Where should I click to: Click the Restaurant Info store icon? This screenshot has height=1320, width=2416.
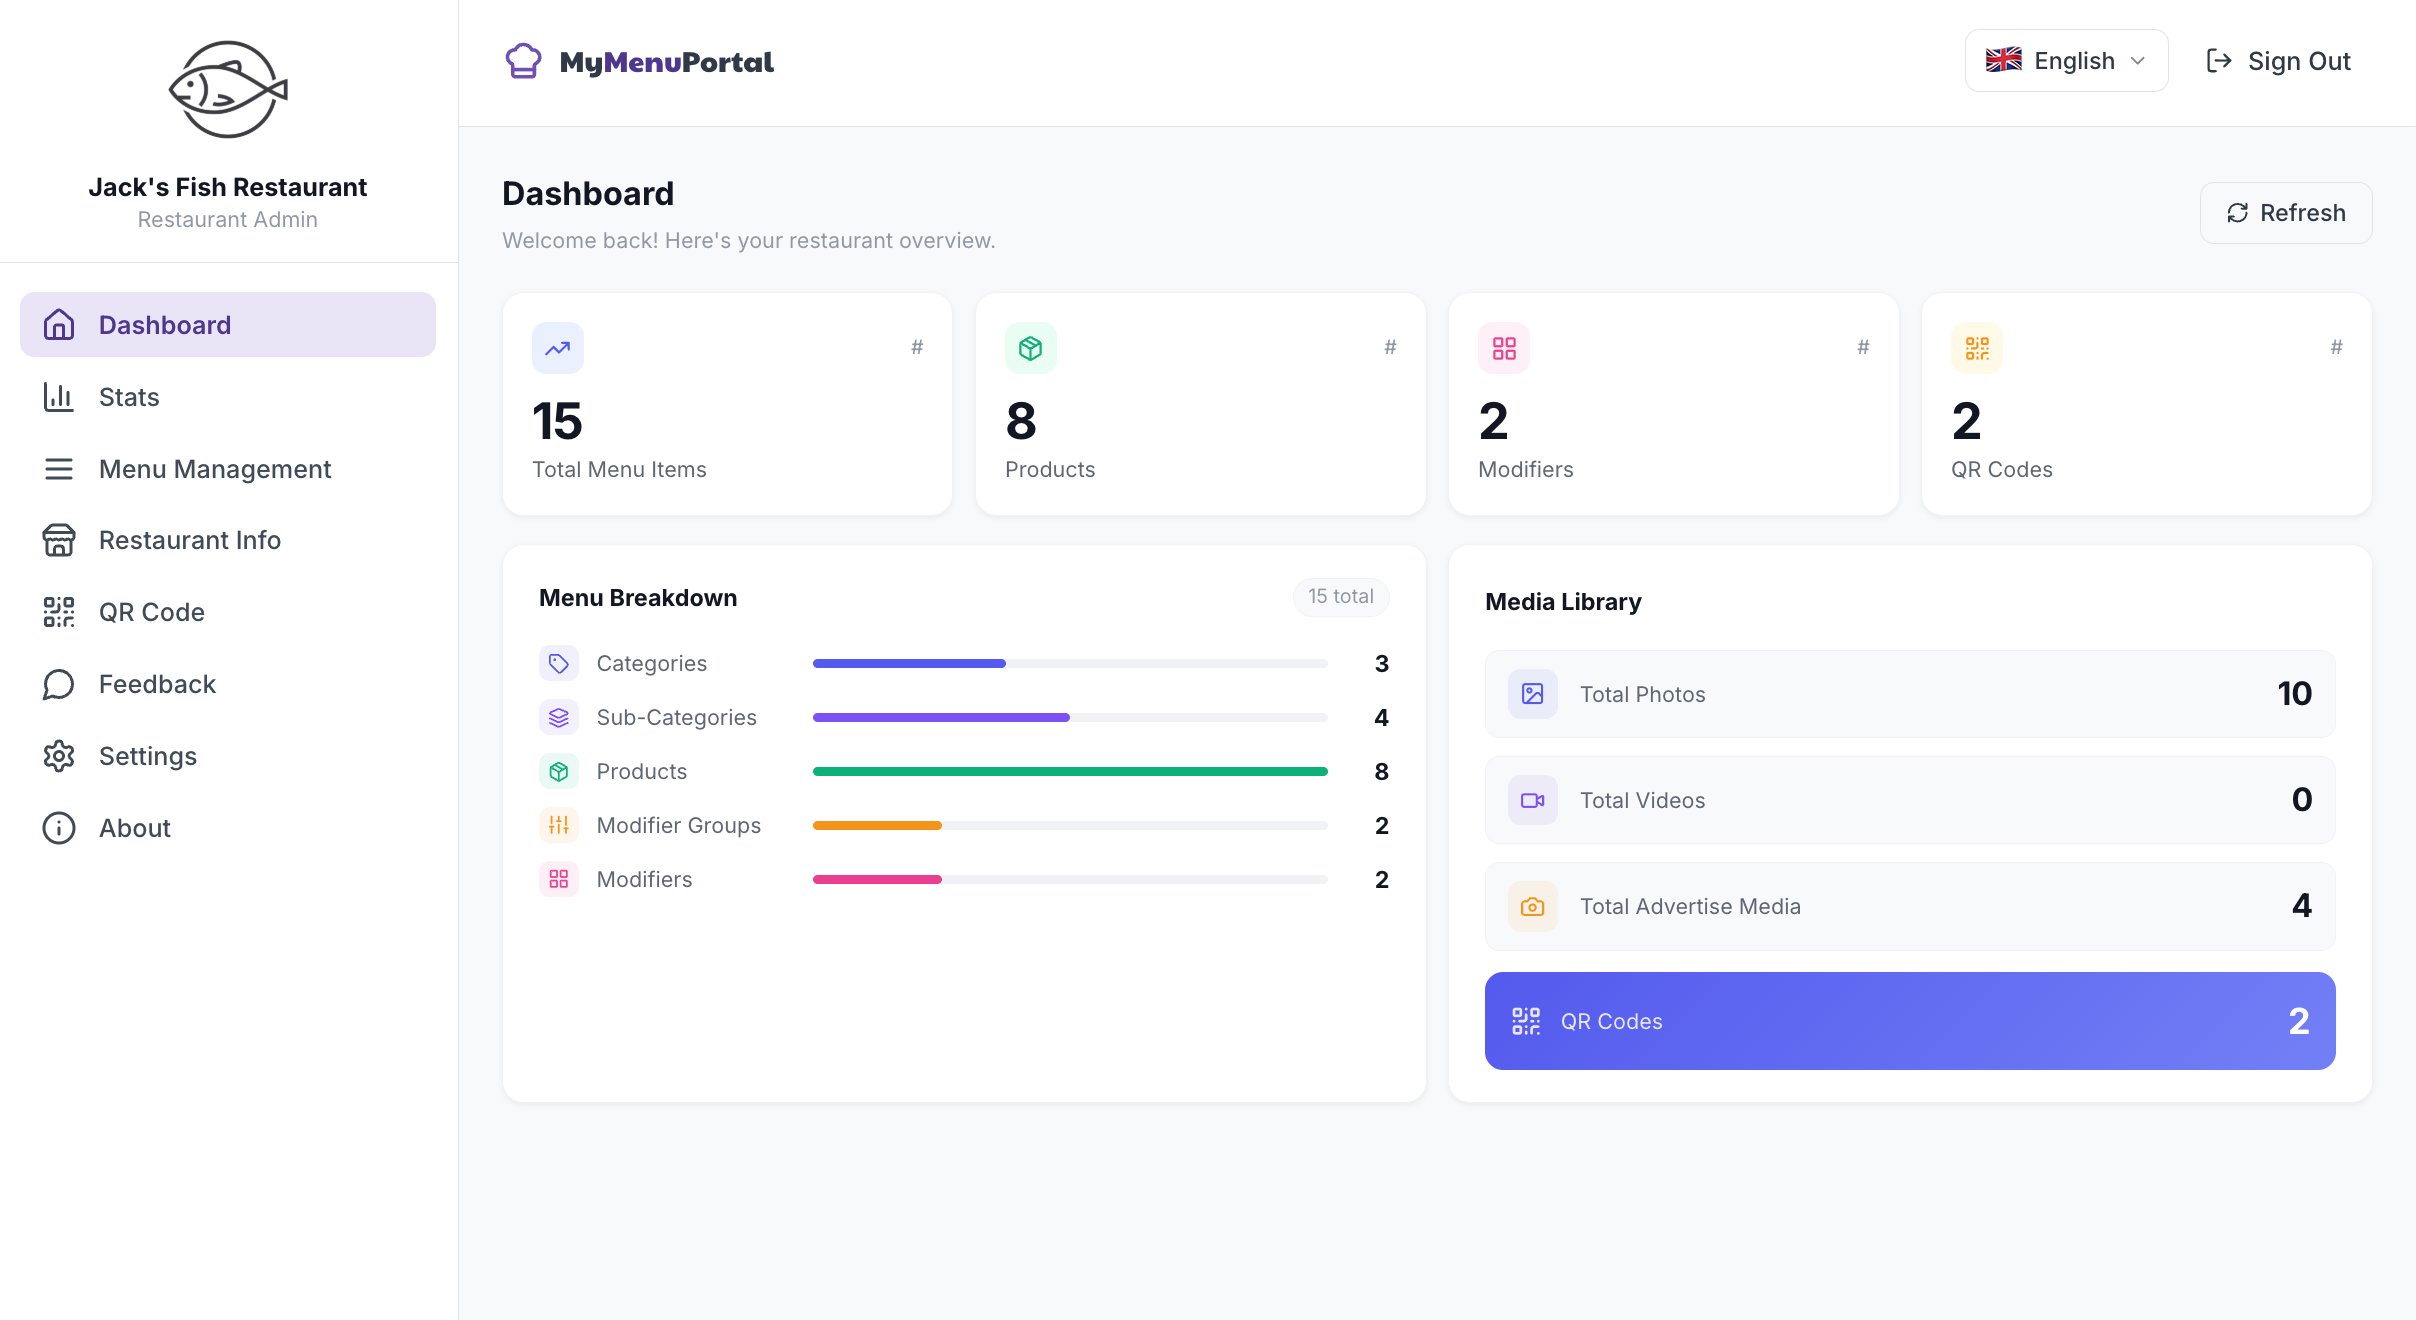coord(59,540)
